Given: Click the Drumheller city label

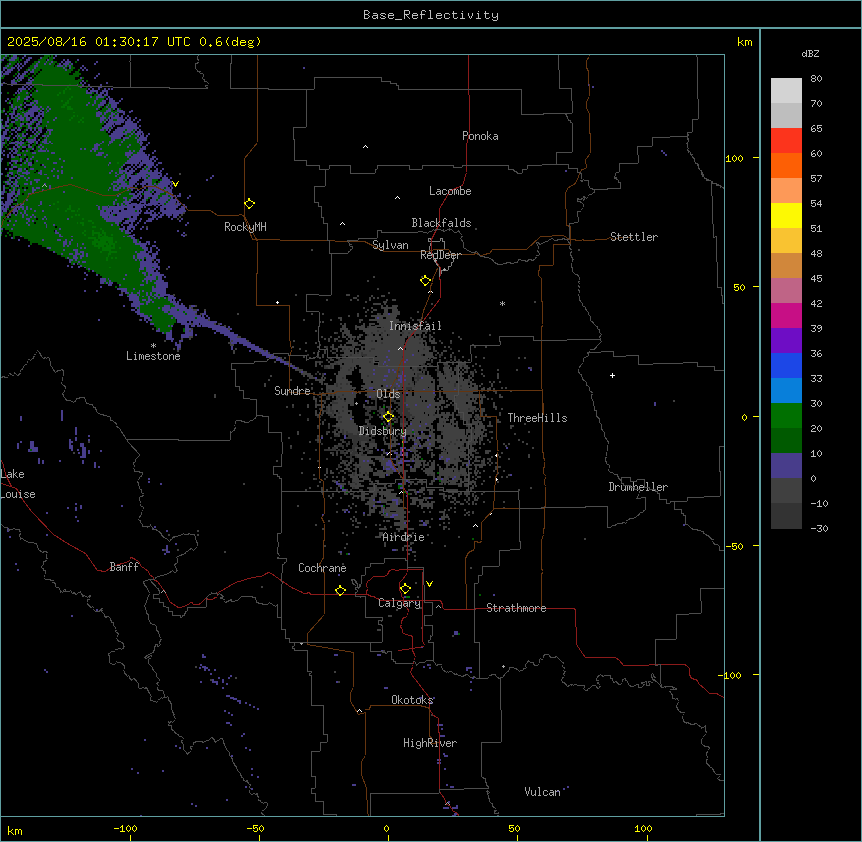Looking at the screenshot, I should click(x=638, y=487).
